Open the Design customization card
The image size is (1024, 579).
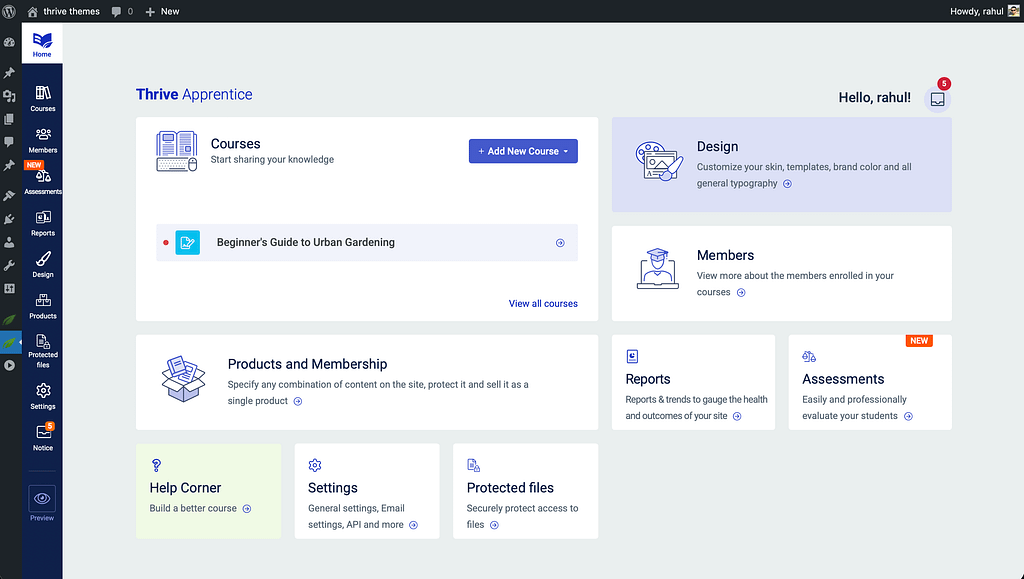tap(781, 165)
